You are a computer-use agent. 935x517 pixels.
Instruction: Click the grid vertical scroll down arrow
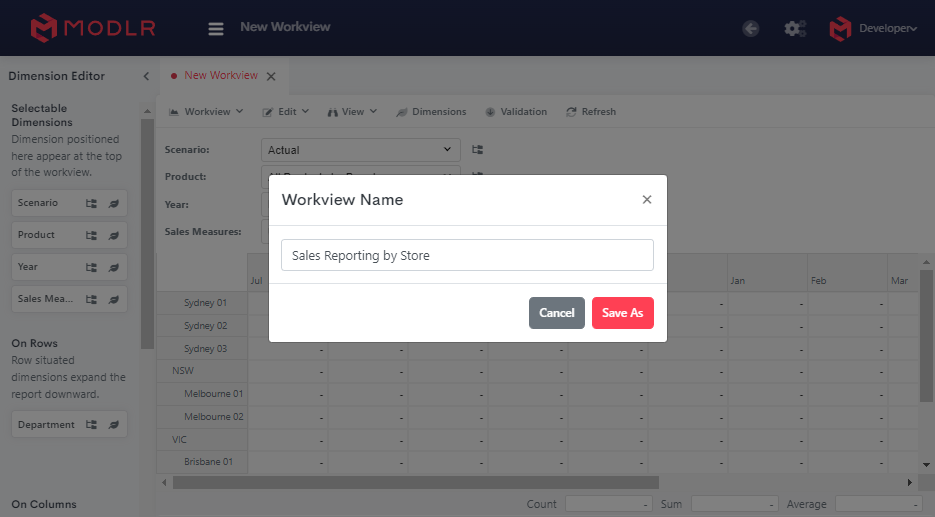tap(926, 465)
